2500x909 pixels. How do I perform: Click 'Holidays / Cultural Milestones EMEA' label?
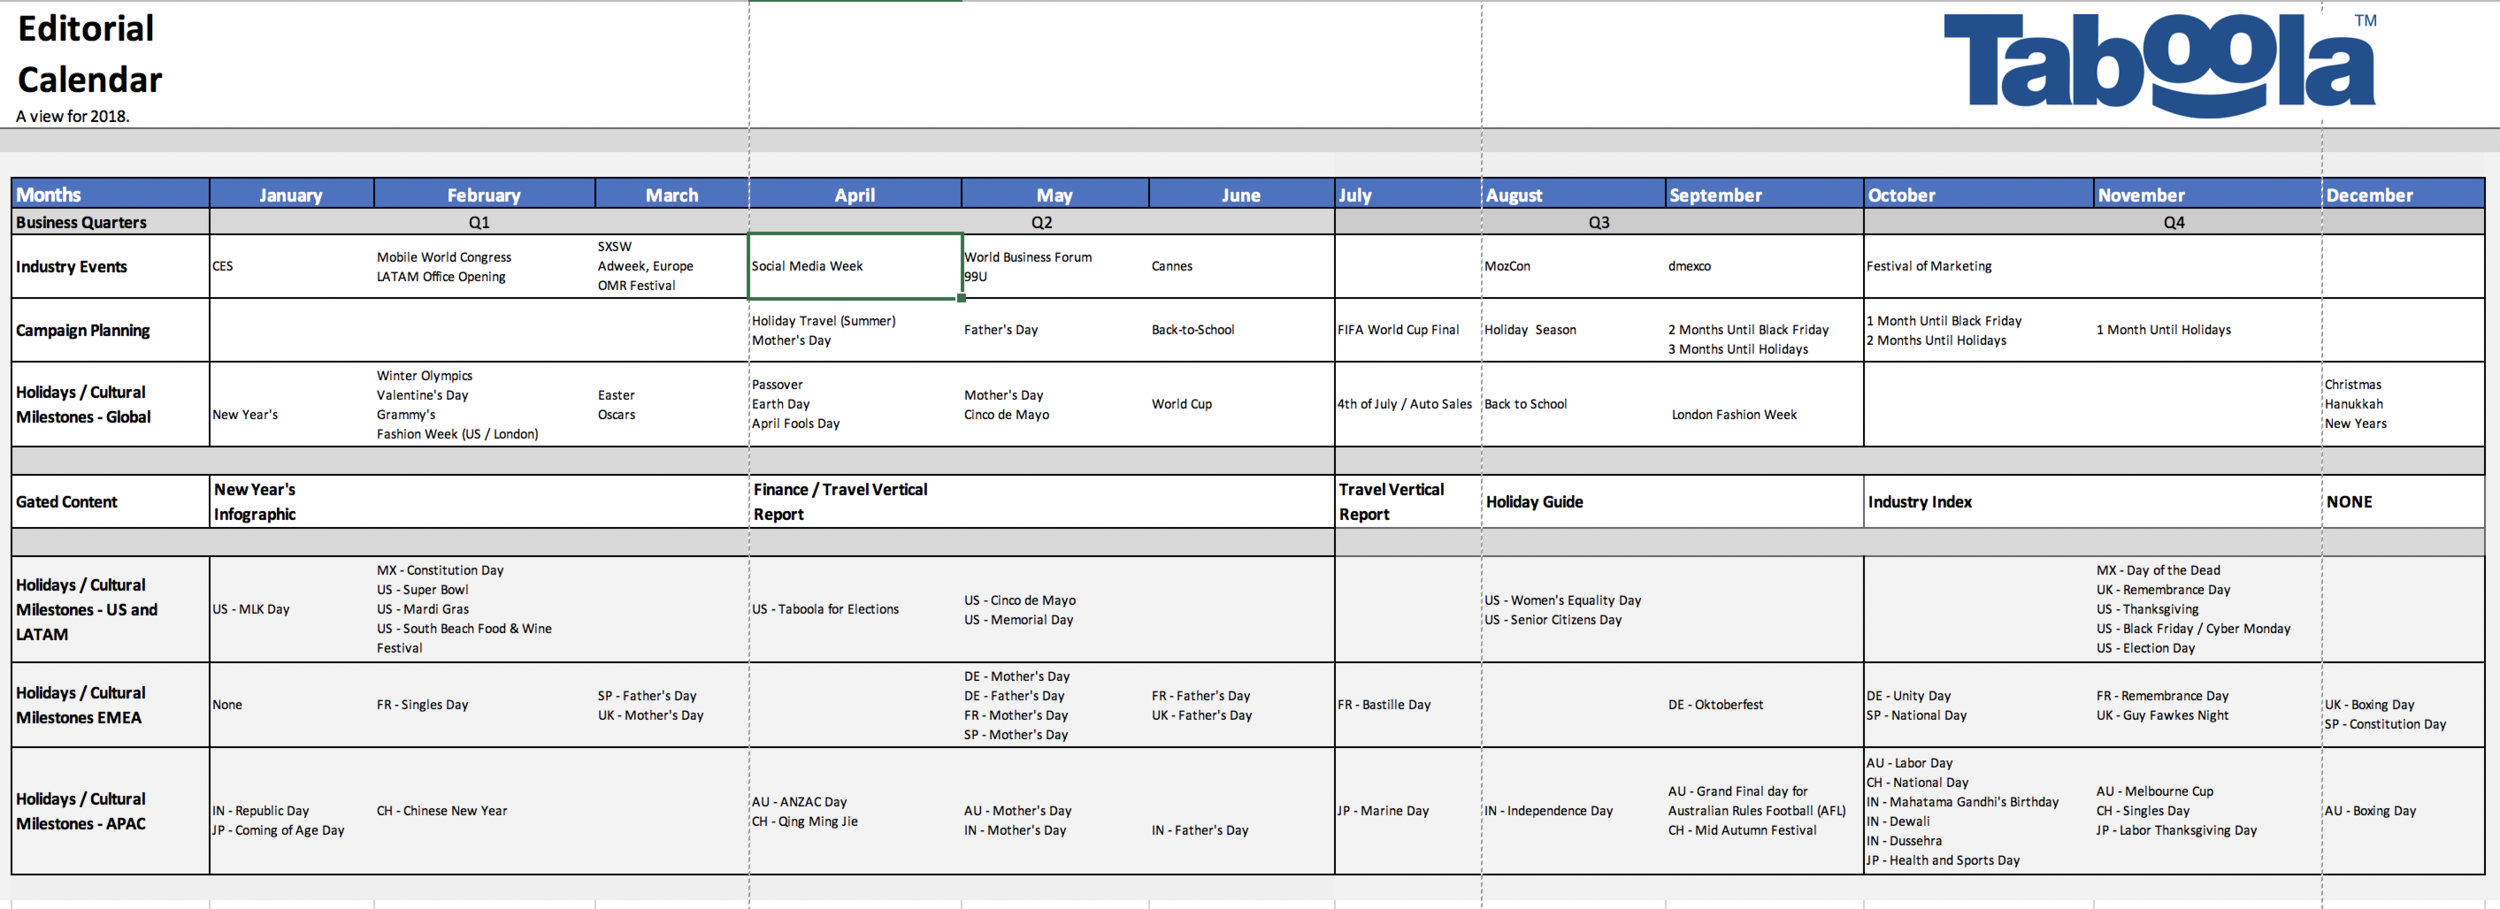110,705
